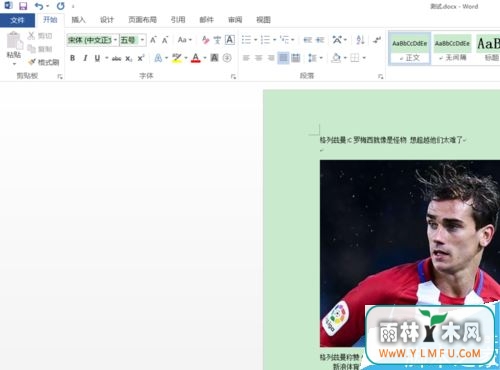
Task: Toggle the Justify alignment icon
Action: [283, 58]
